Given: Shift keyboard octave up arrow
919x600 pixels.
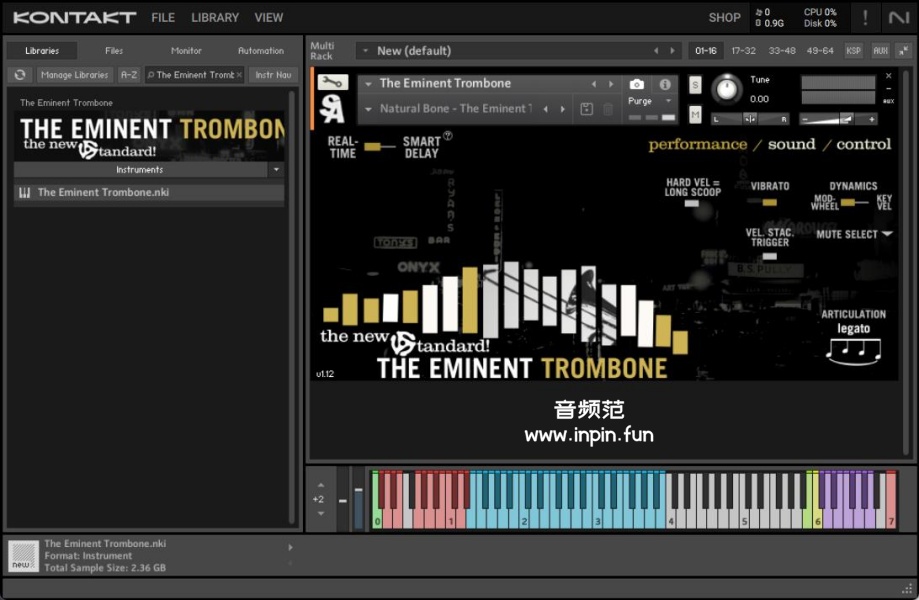Looking at the screenshot, I should (321, 485).
